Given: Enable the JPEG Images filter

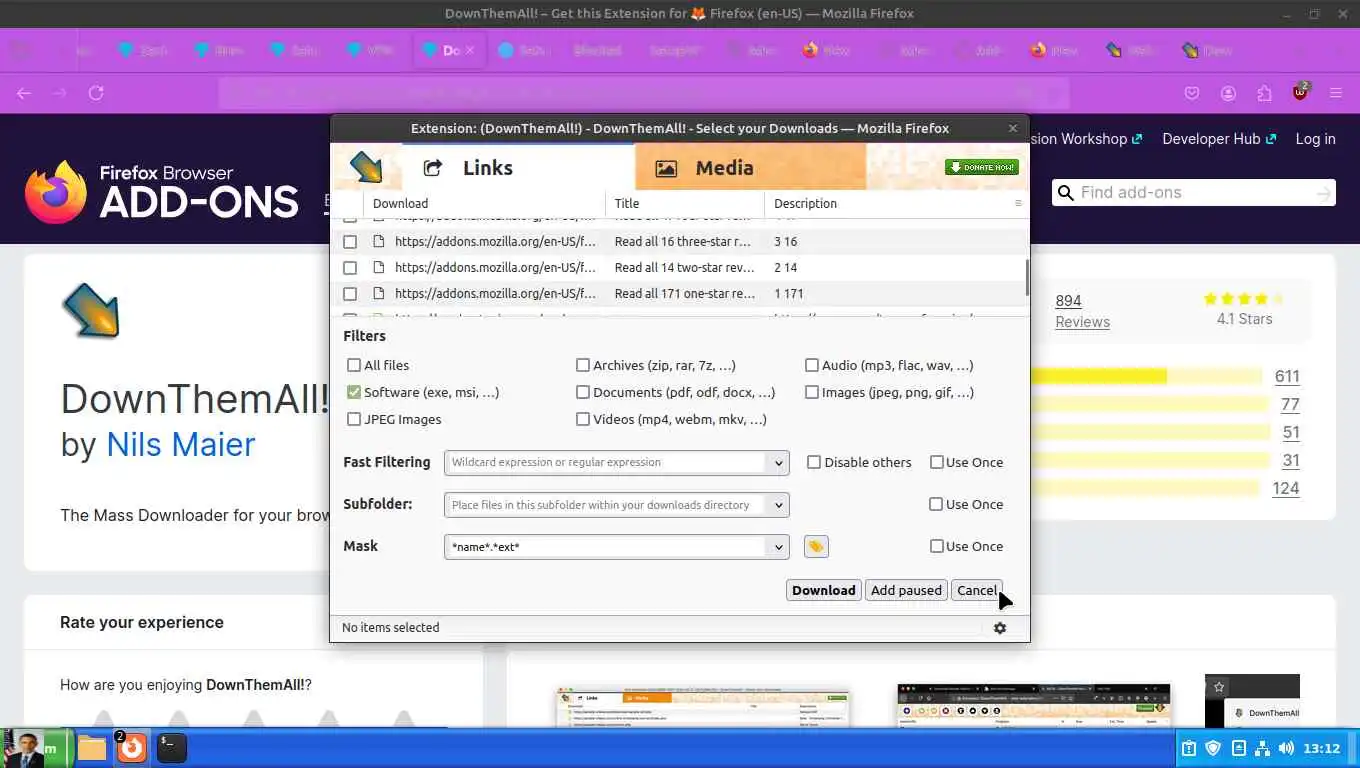Looking at the screenshot, I should click(x=354, y=419).
